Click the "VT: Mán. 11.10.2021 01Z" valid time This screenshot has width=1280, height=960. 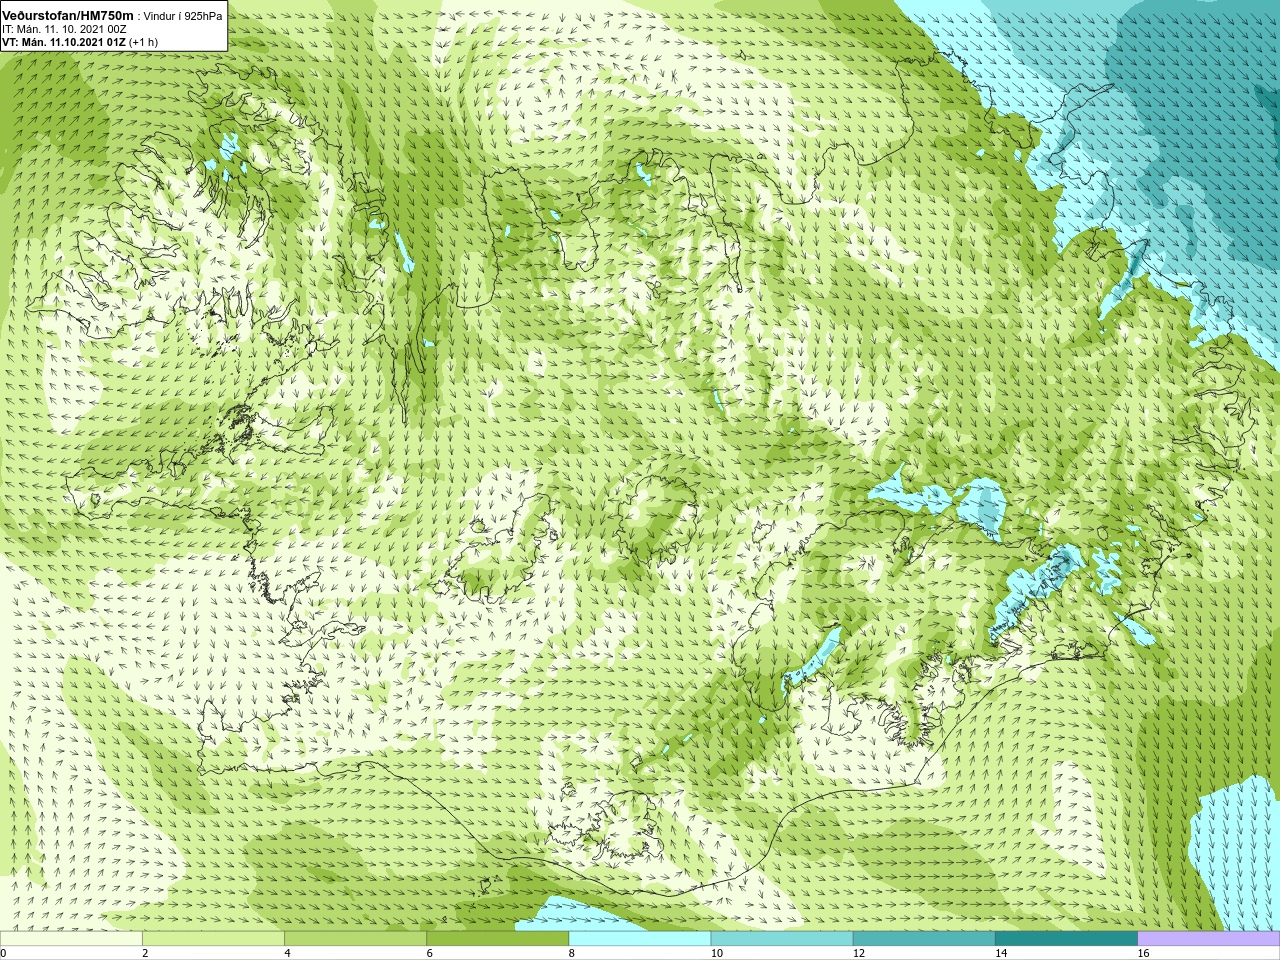pyautogui.click(x=63, y=42)
